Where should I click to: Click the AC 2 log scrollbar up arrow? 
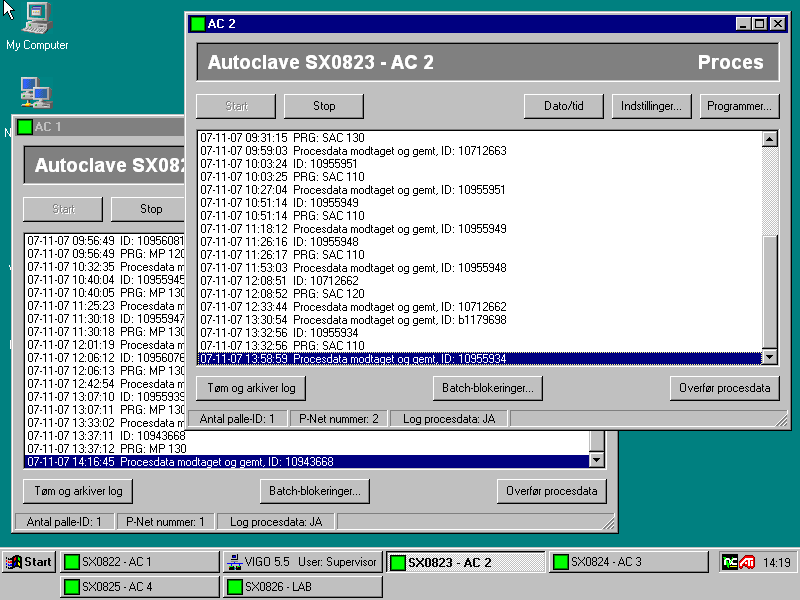[770, 139]
